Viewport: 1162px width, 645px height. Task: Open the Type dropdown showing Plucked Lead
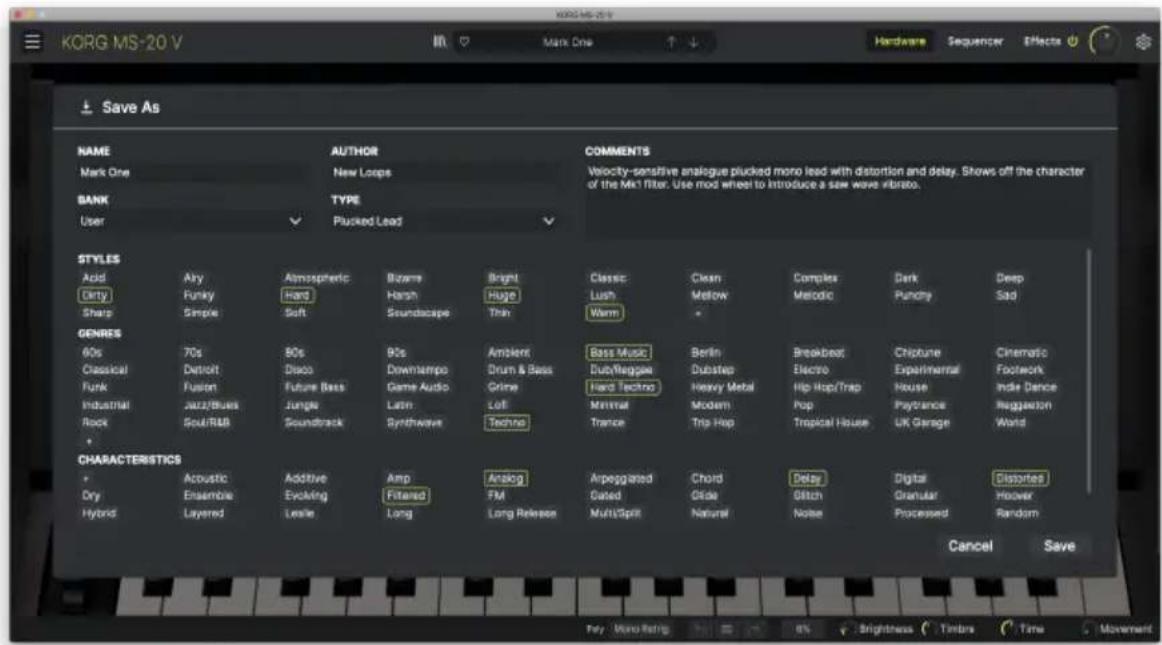point(444,221)
